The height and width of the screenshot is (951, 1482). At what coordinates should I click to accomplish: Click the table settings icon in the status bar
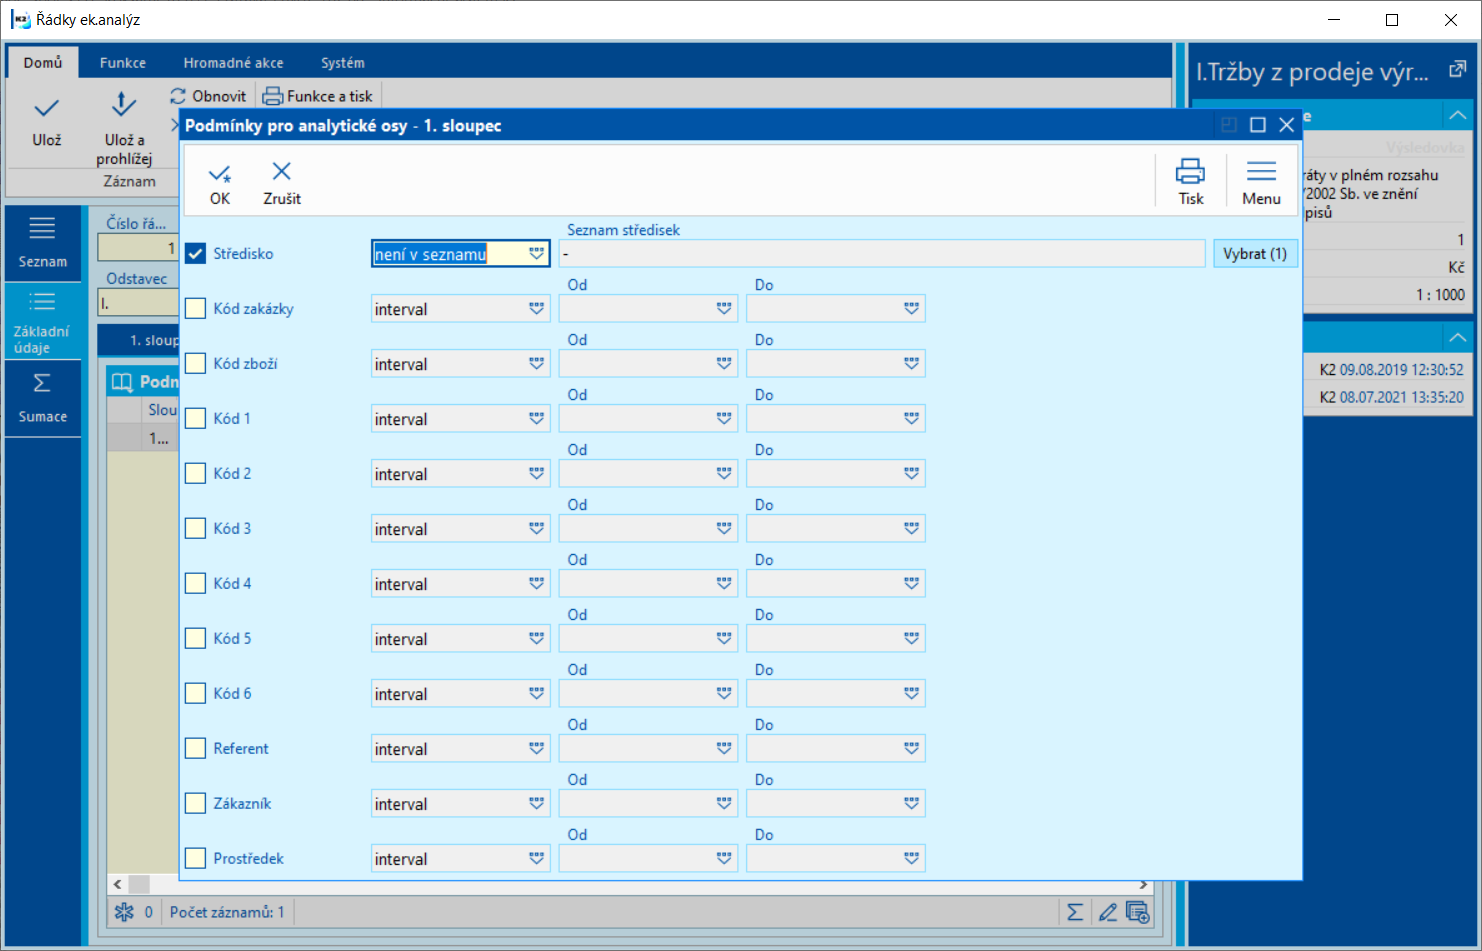tap(1138, 912)
